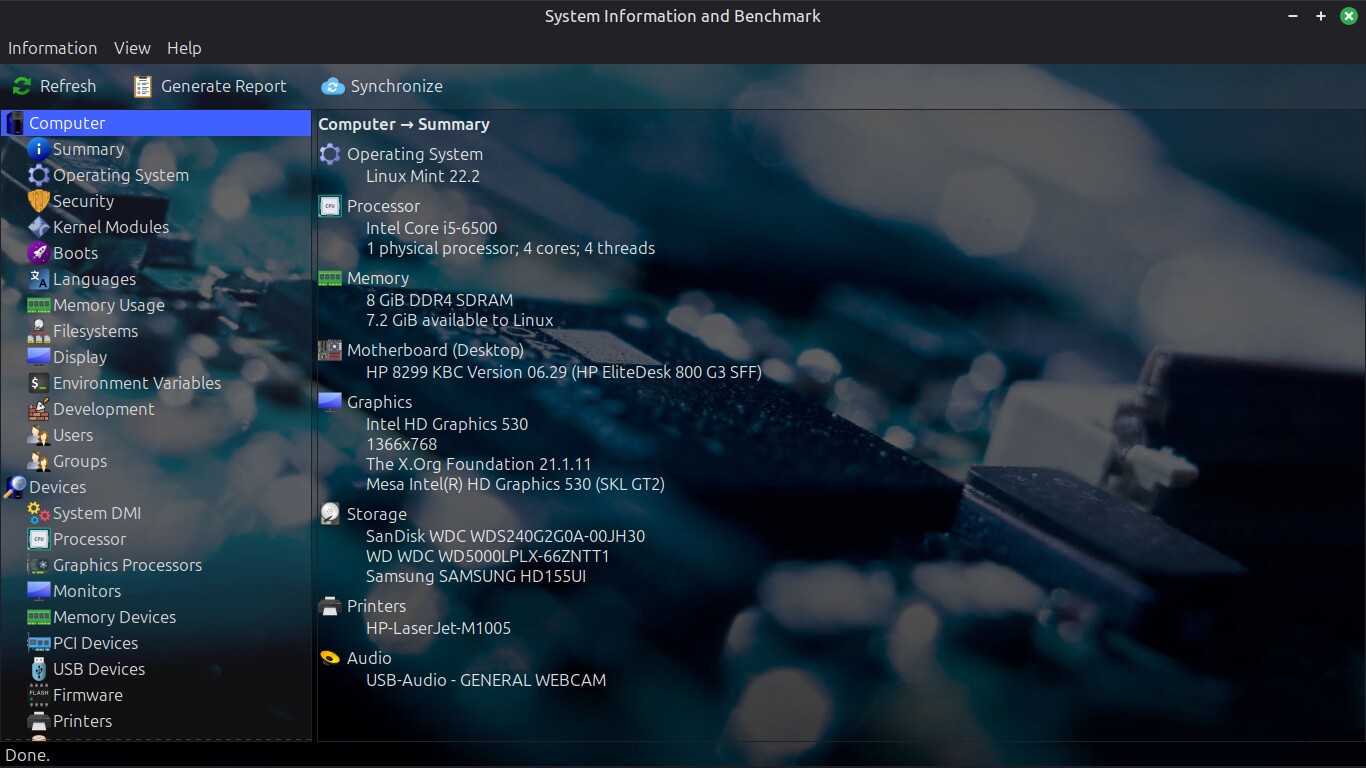Go to PCI Devices in sidebar
Image resolution: width=1366 pixels, height=768 pixels.
pyautogui.click(x=95, y=643)
